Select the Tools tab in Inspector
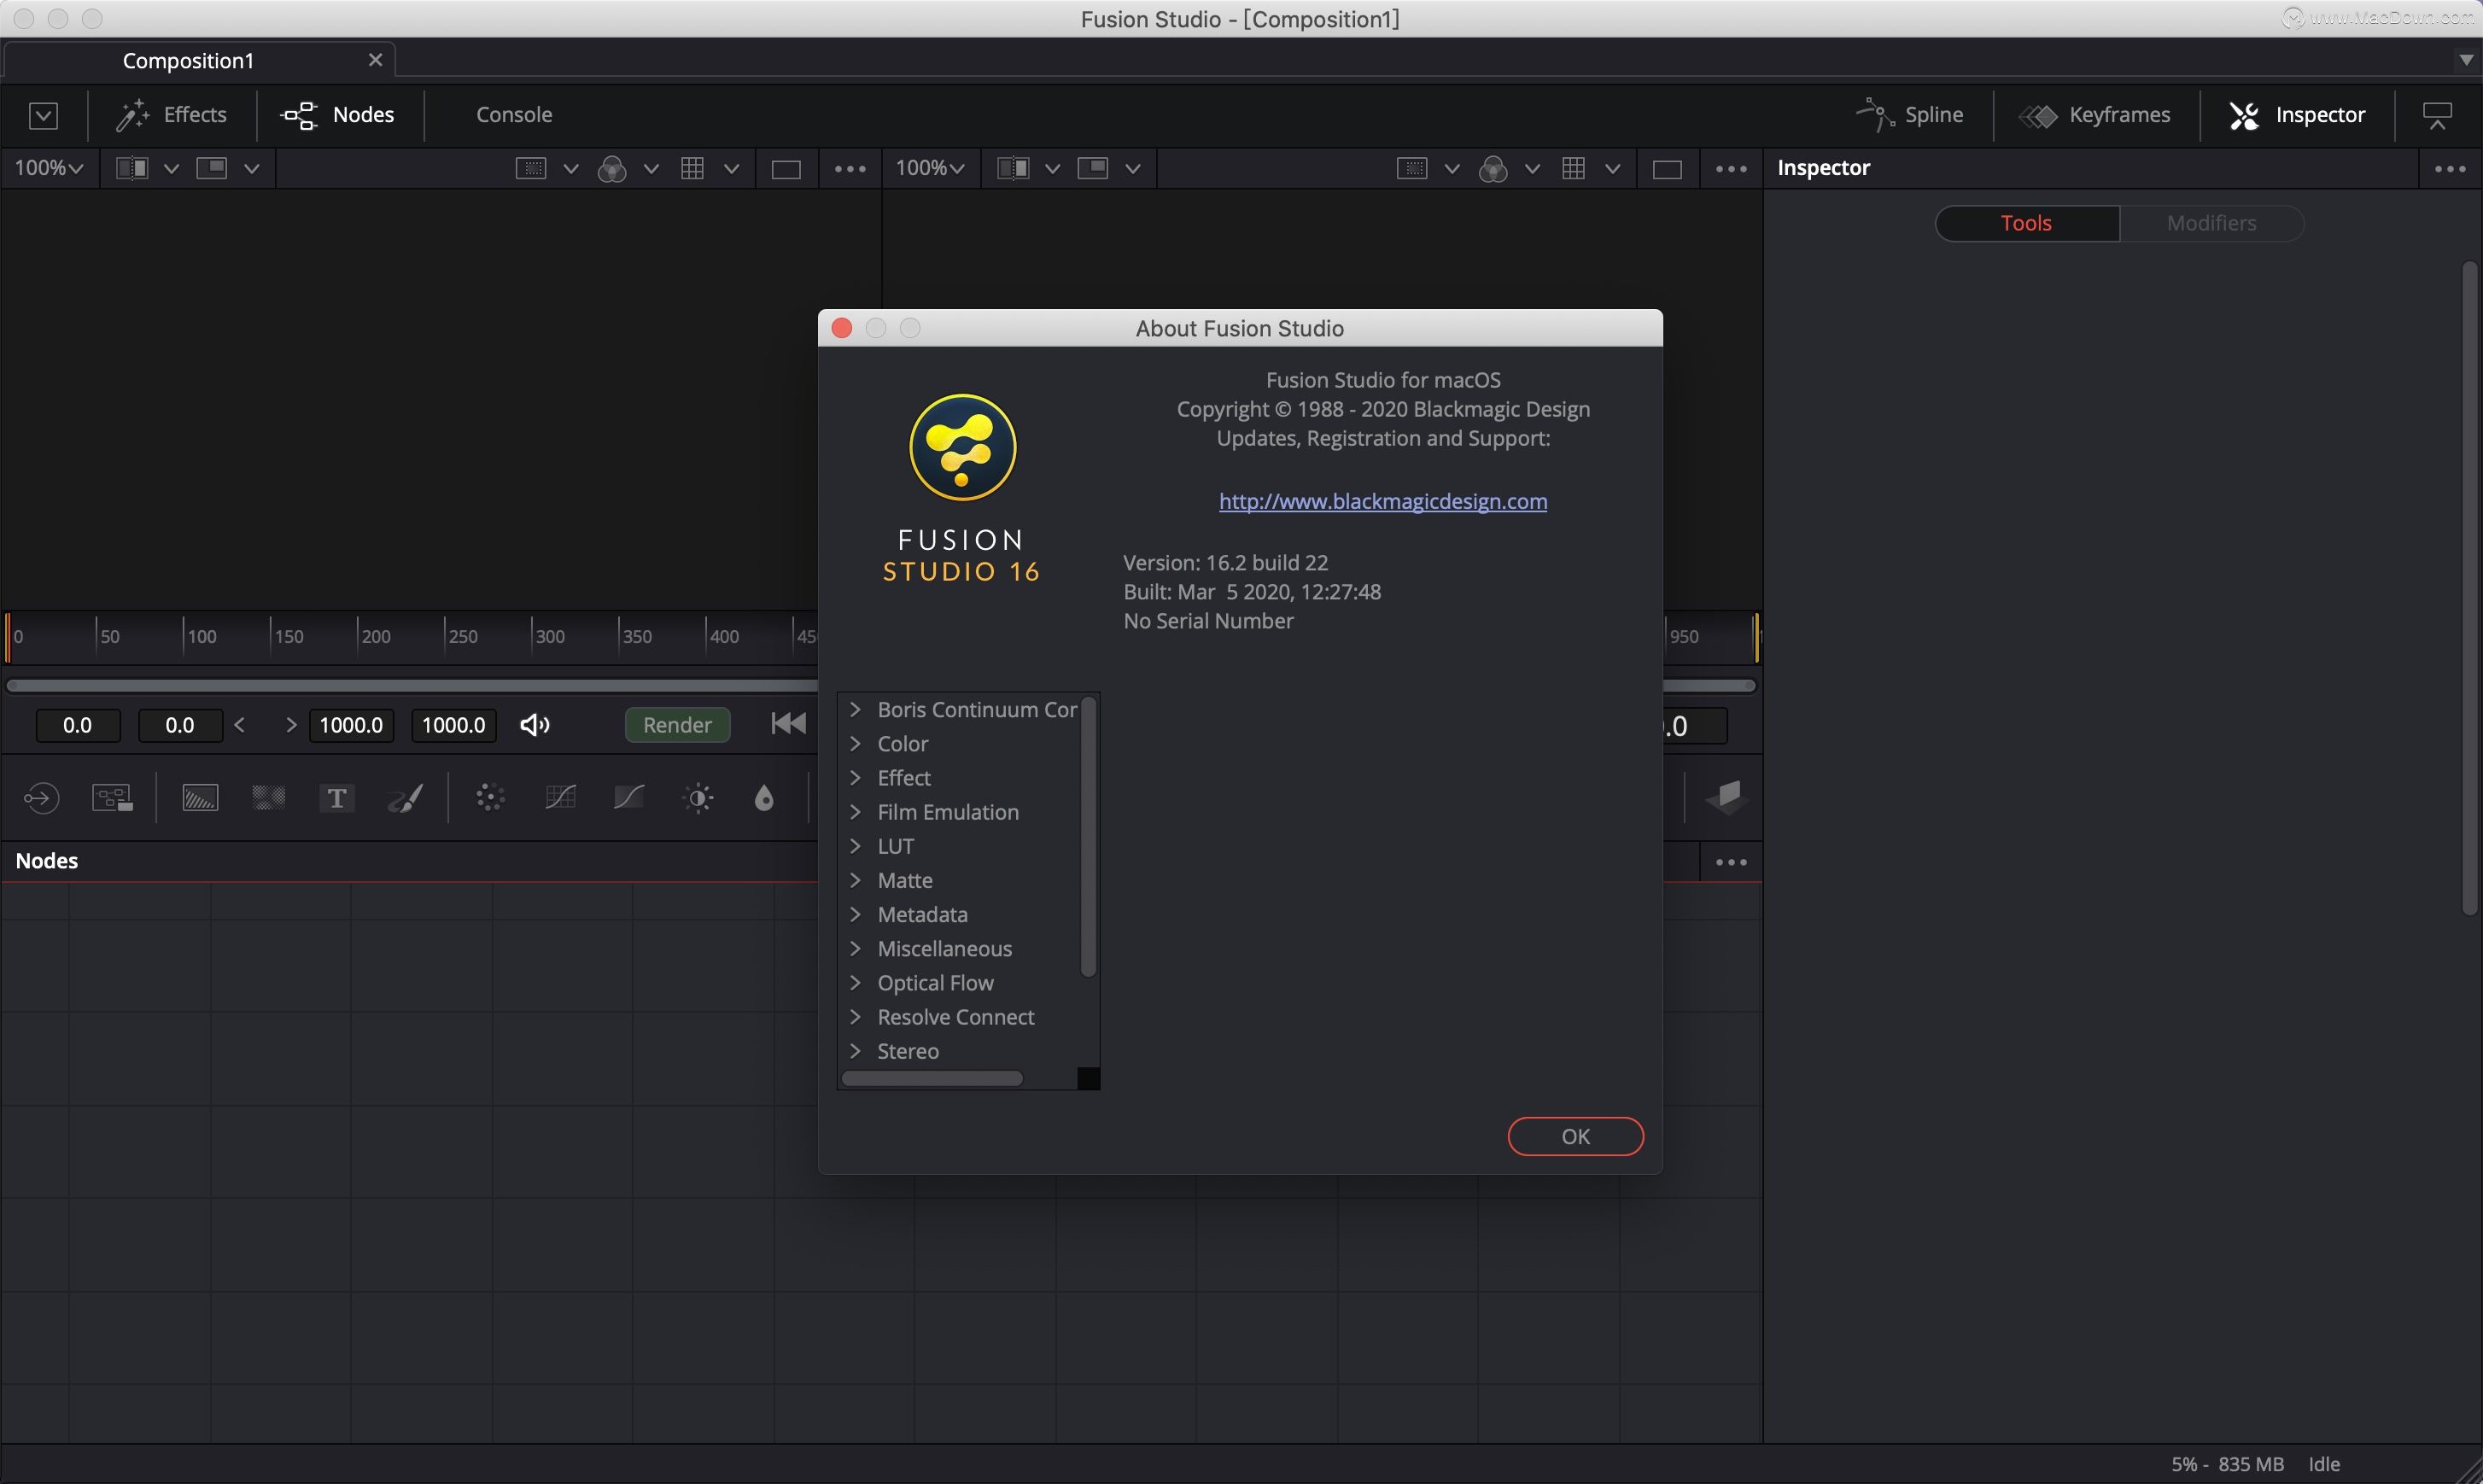The height and width of the screenshot is (1484, 2483). point(2027,223)
